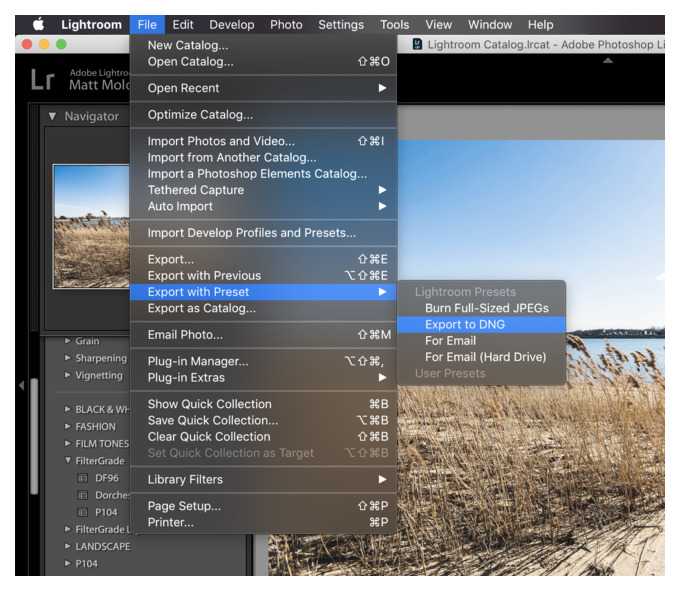The image size is (680, 591).
Task: Click the left panel scrollbar
Action: (34, 436)
